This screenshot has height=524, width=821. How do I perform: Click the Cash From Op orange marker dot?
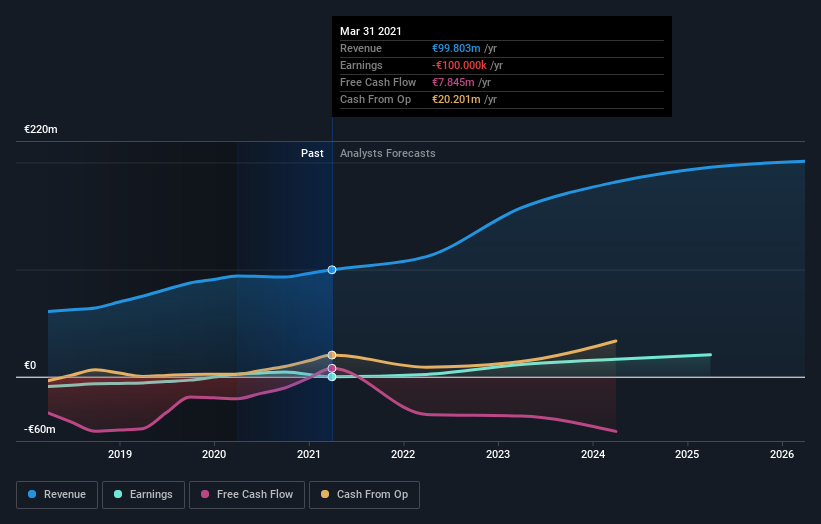pyautogui.click(x=332, y=355)
